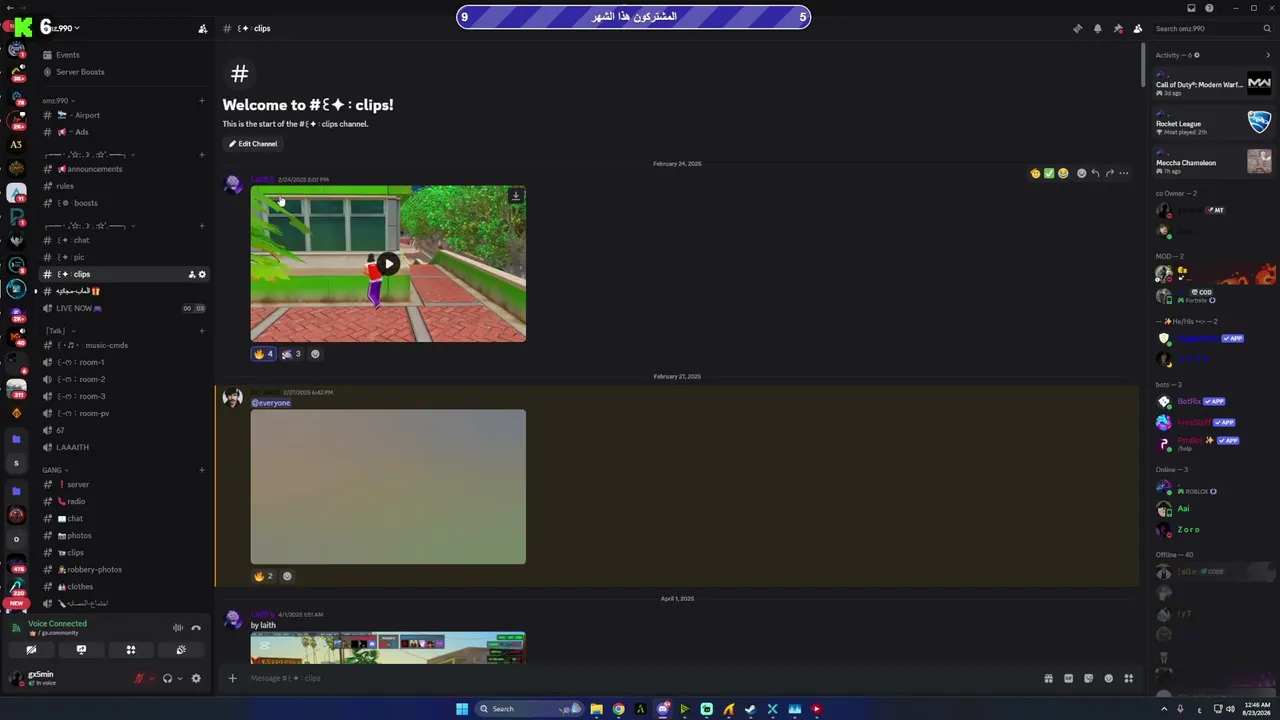Viewport: 1280px width, 720px height.
Task: Open the omz.990 server menu dropdown
Action: pos(60,28)
